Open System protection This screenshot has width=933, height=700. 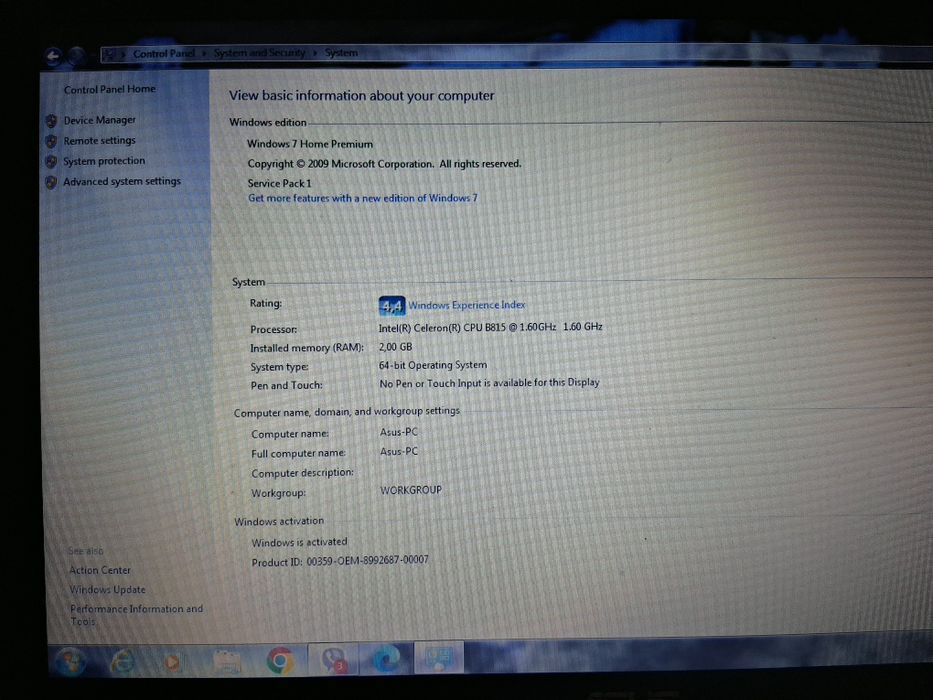pyautogui.click(x=104, y=161)
